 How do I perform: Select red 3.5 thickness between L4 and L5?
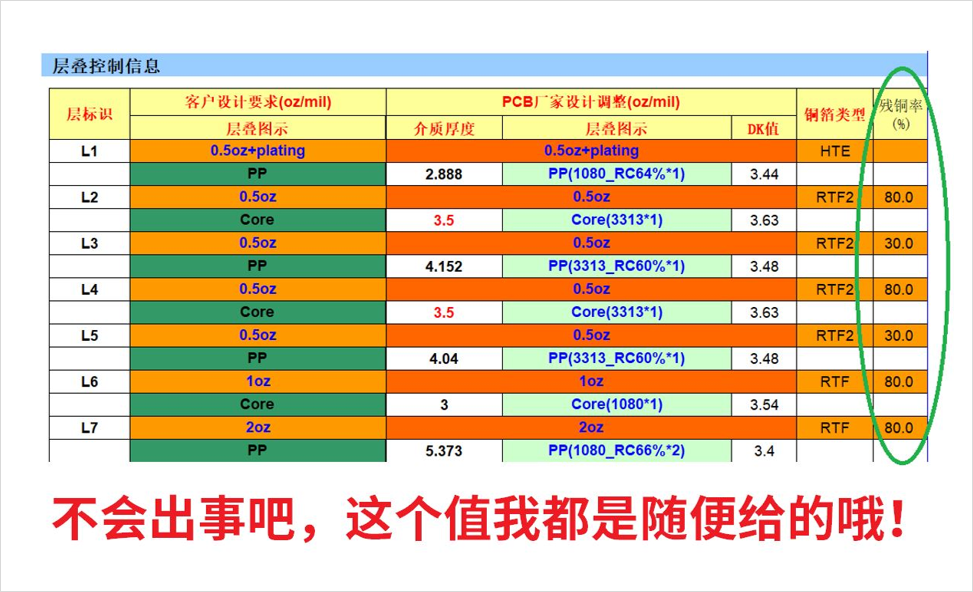tap(444, 312)
